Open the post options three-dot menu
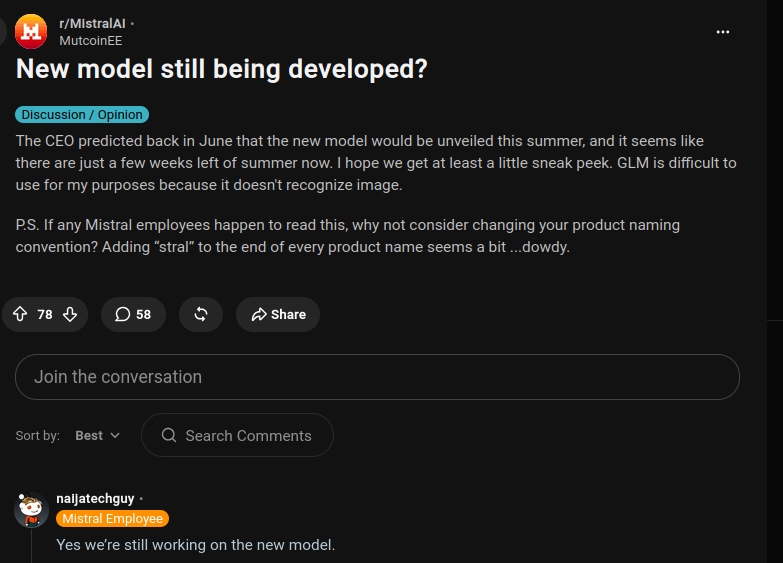 point(723,32)
